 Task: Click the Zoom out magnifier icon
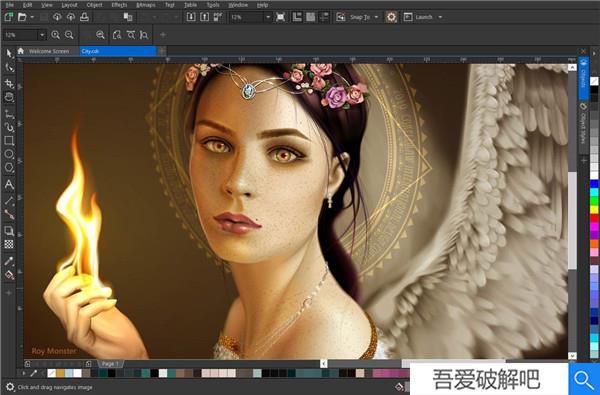(x=69, y=35)
